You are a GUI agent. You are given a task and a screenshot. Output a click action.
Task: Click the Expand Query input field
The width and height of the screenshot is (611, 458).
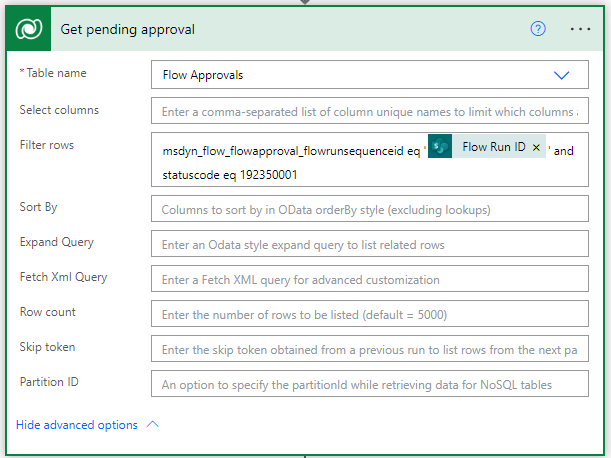pos(369,244)
